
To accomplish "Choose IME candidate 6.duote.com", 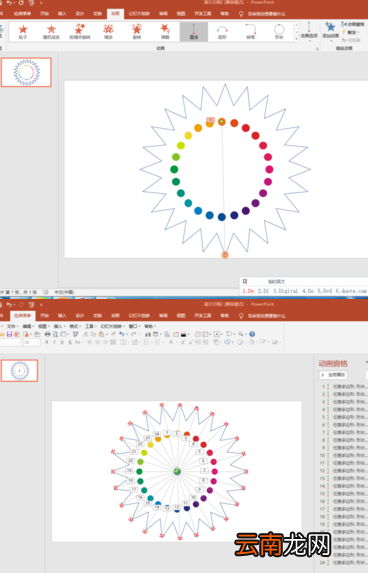I will (351, 291).
